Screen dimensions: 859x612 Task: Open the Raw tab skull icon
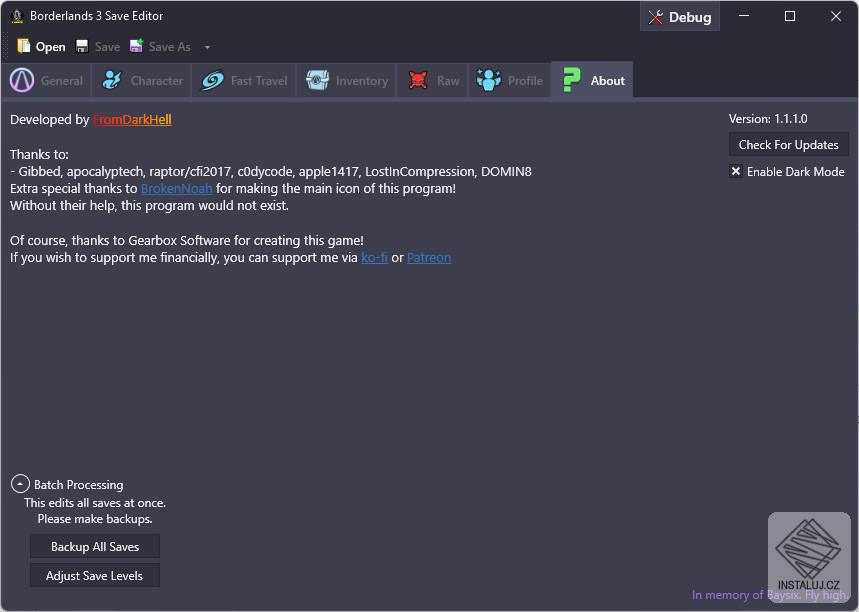pos(418,81)
